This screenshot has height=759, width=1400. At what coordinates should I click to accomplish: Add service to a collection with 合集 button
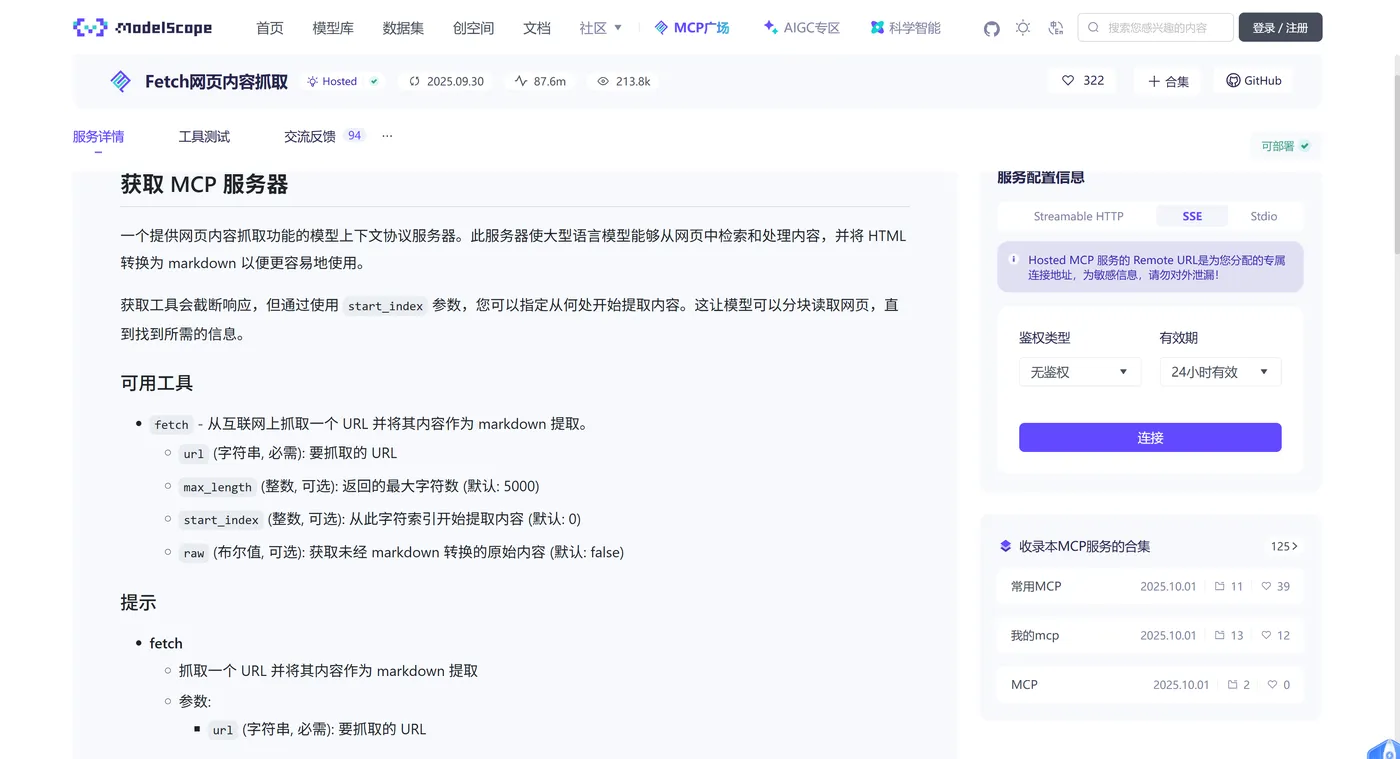1167,80
